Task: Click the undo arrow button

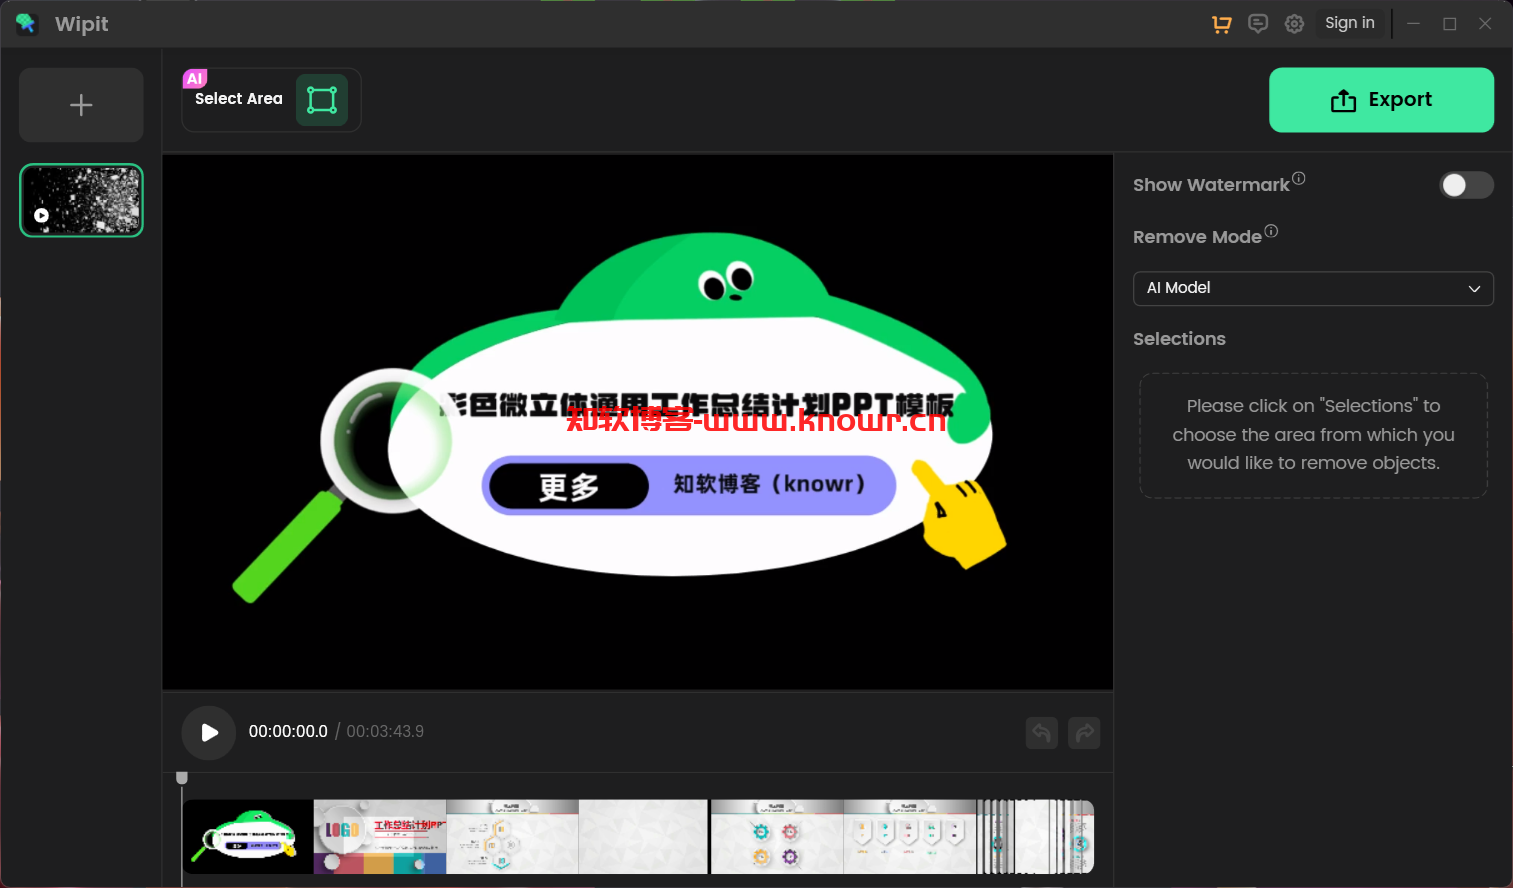Action: pyautogui.click(x=1042, y=733)
